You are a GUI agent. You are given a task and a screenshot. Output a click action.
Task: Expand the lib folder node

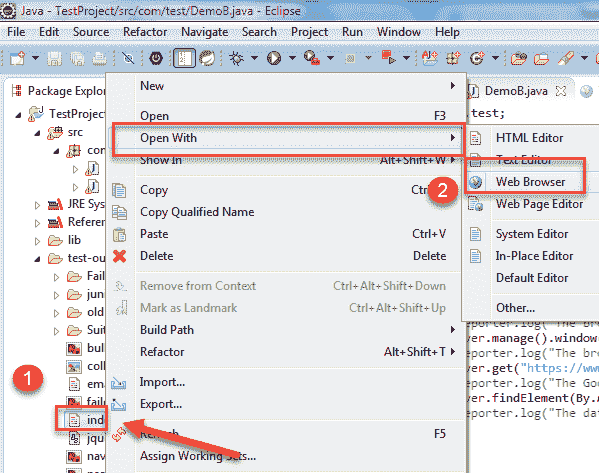[37, 241]
